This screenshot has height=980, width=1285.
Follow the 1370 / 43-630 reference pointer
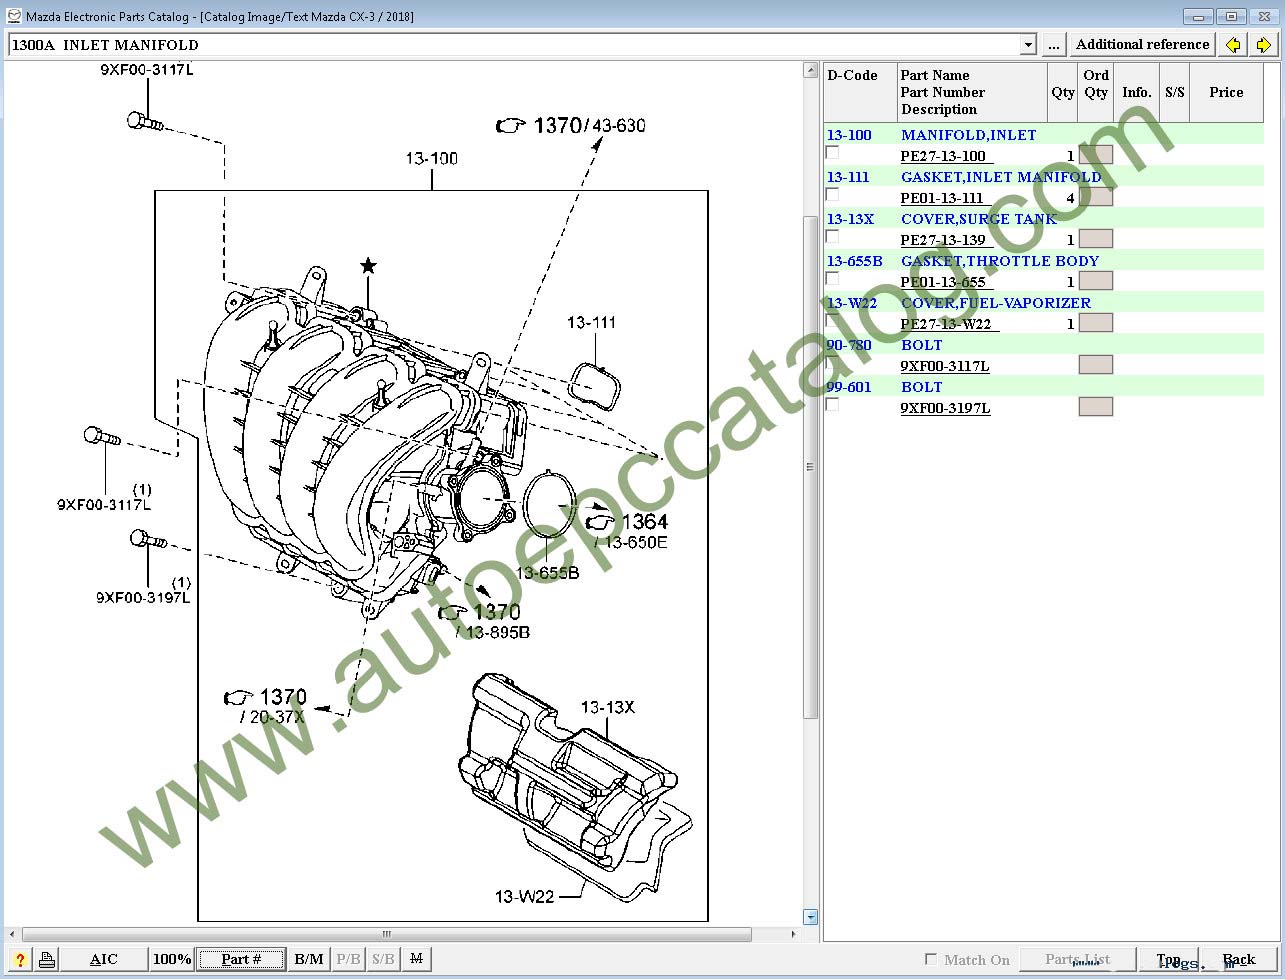tap(571, 125)
